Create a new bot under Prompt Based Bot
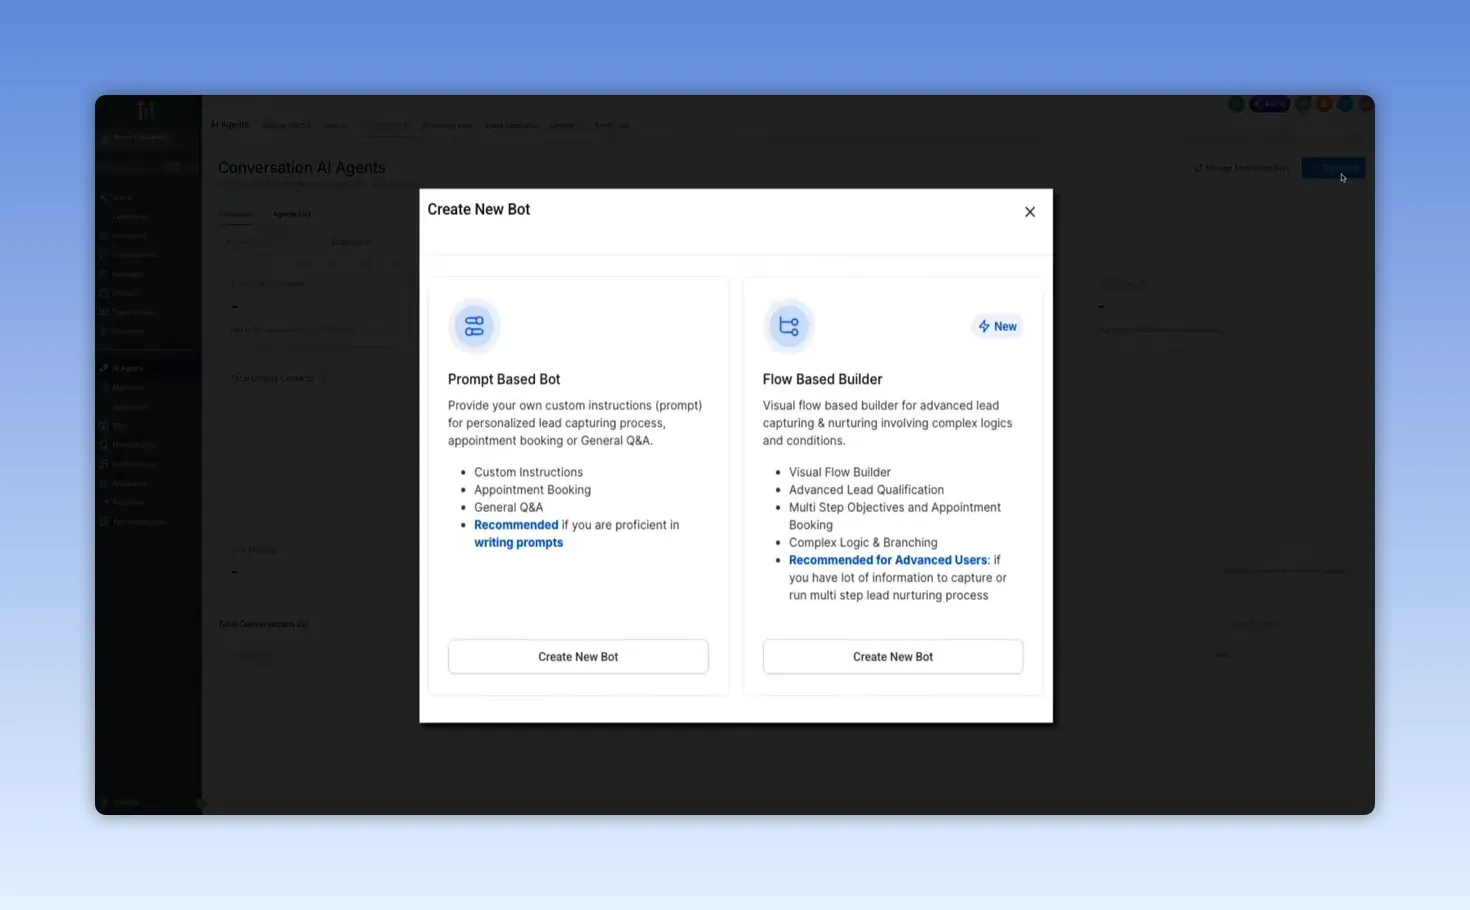Image resolution: width=1470 pixels, height=910 pixels. [578, 657]
